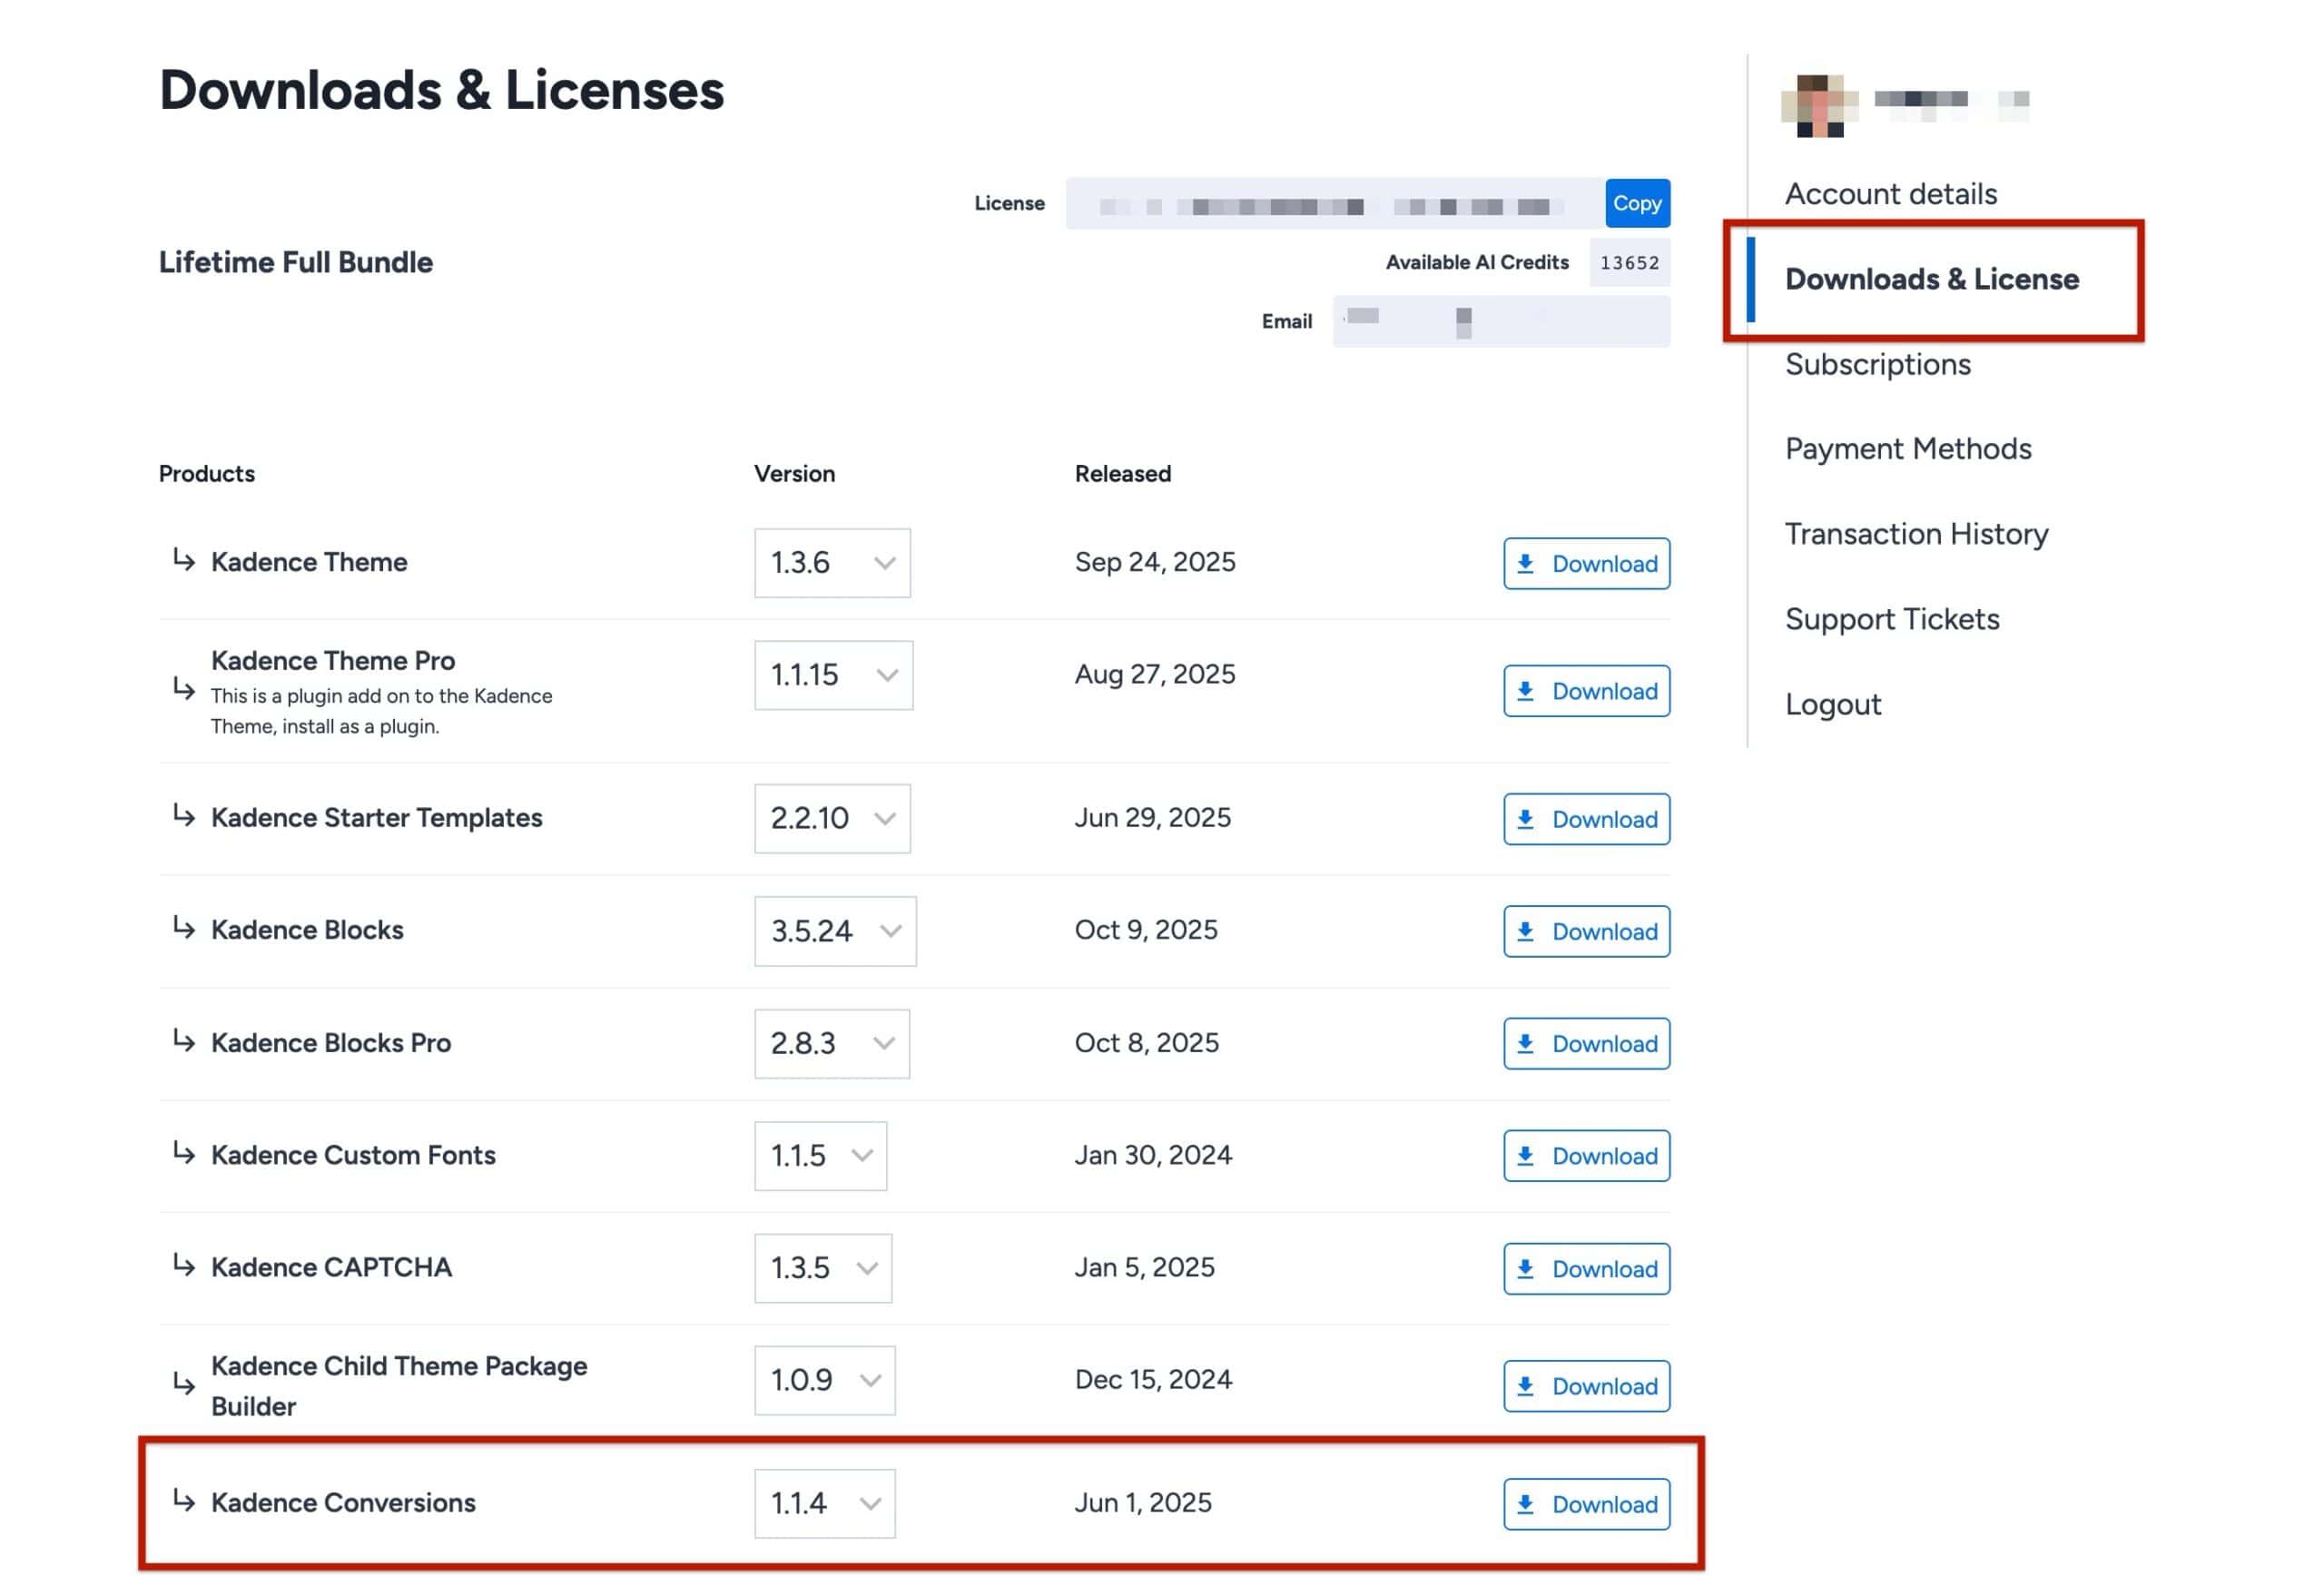Click the Download icon for Kadence Theme
This screenshot has height=1576, width=2324.
tap(1527, 563)
